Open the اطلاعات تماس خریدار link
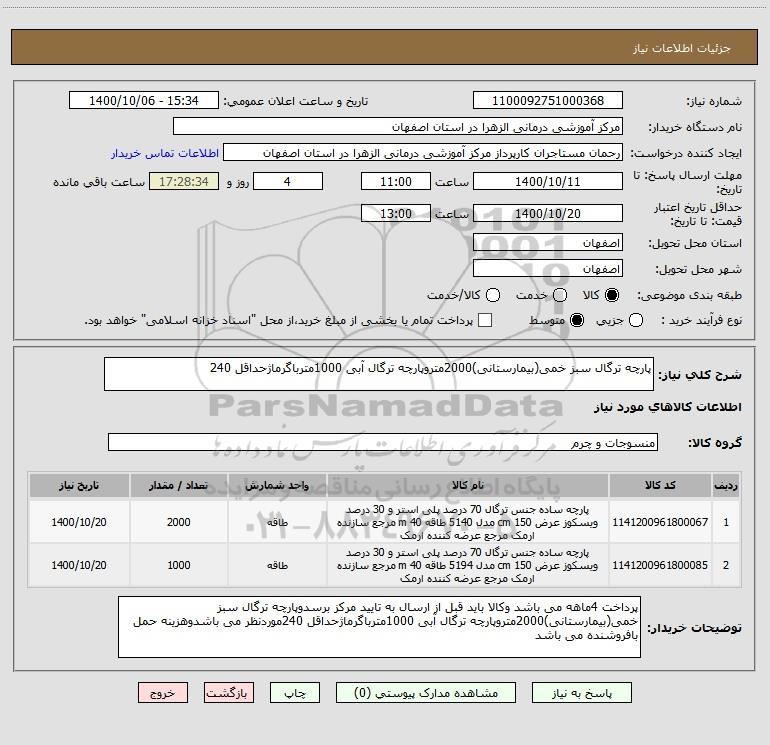770x745 pixels. [x=165, y=153]
